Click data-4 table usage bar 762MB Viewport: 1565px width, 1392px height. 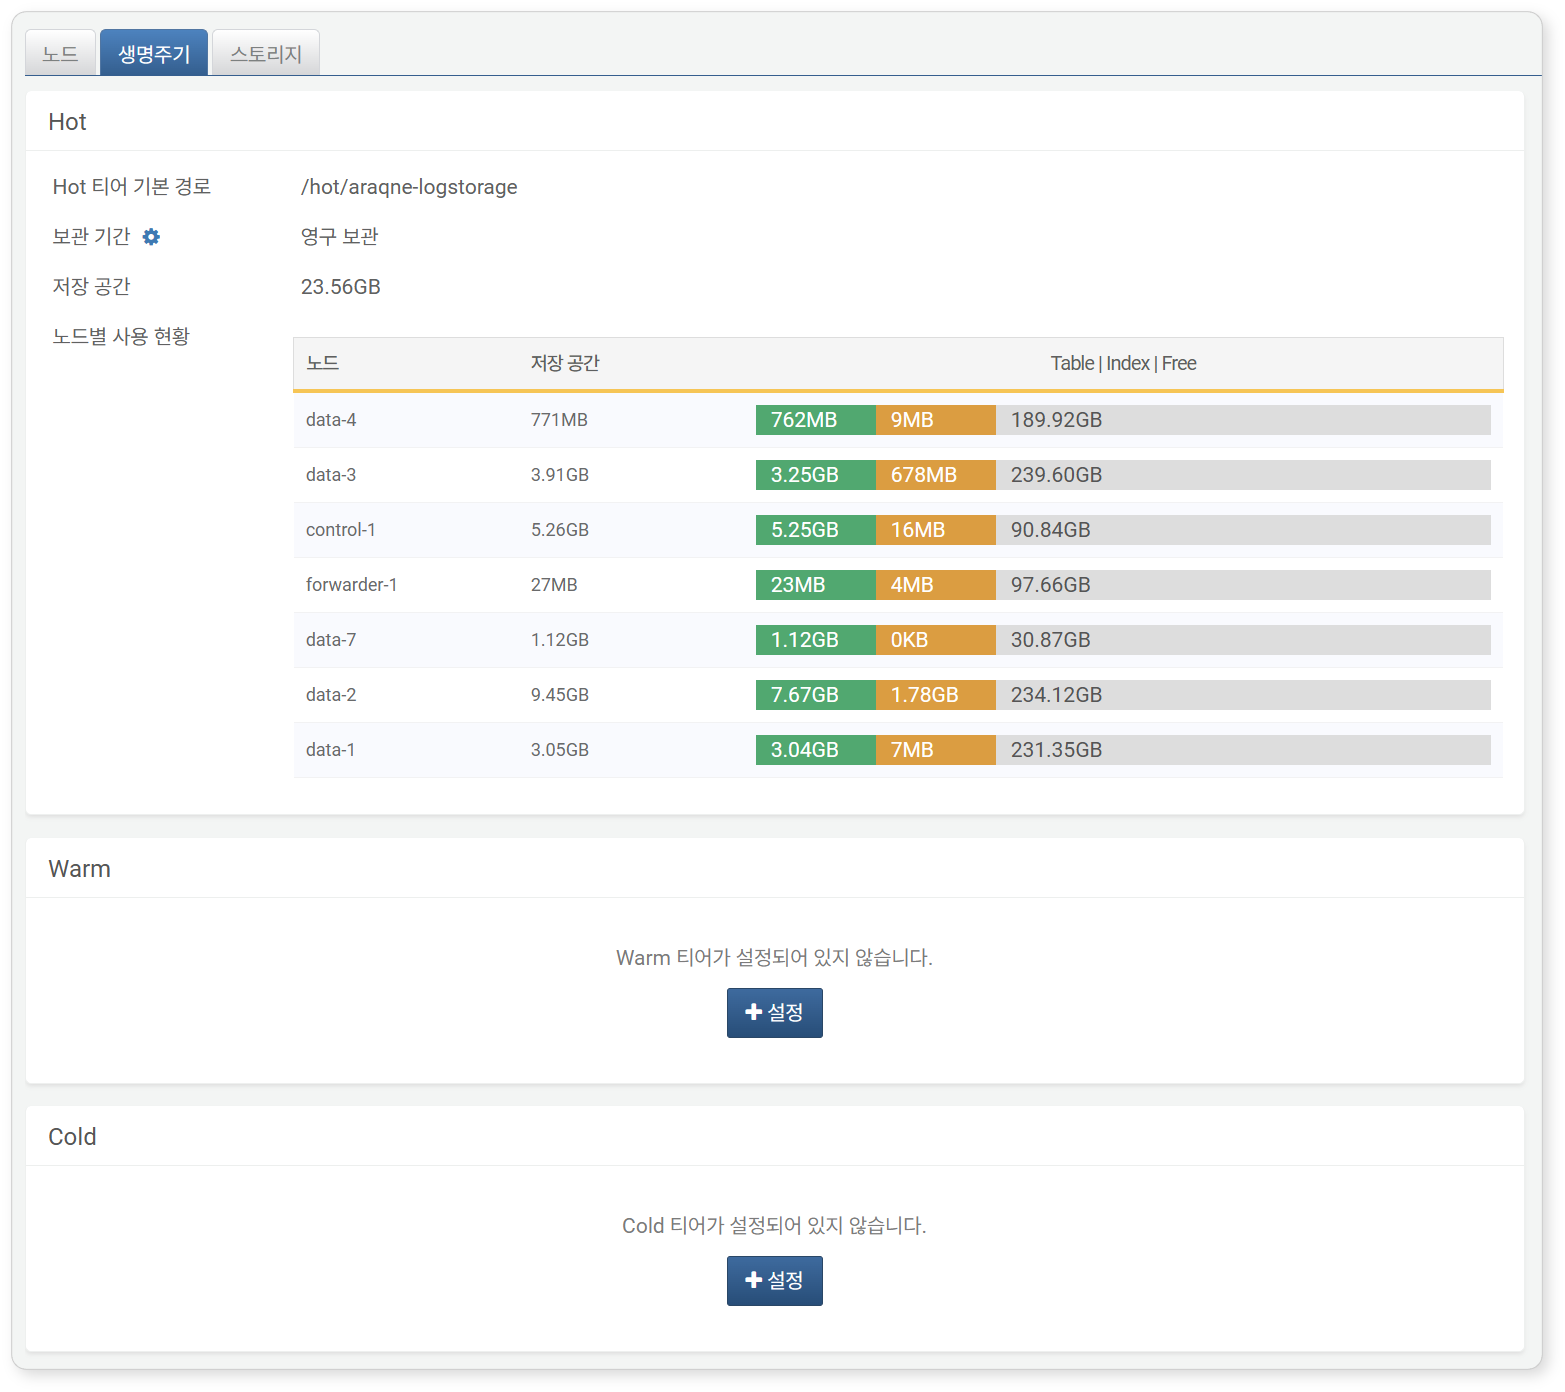(816, 420)
